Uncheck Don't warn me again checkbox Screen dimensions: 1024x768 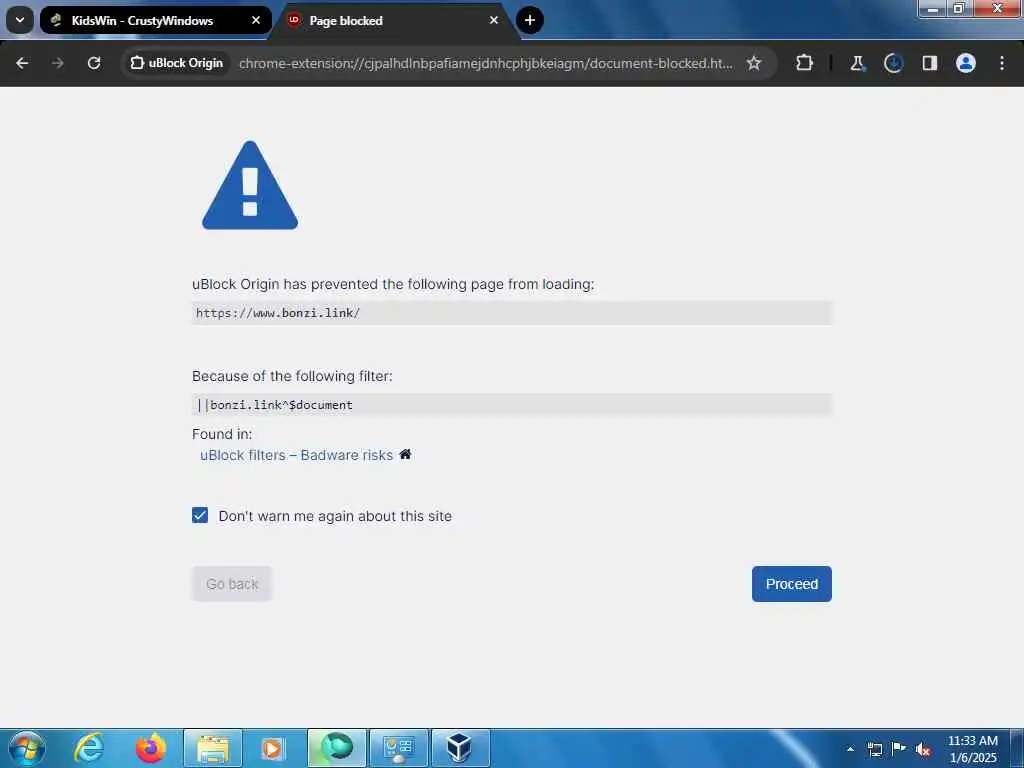pos(200,515)
